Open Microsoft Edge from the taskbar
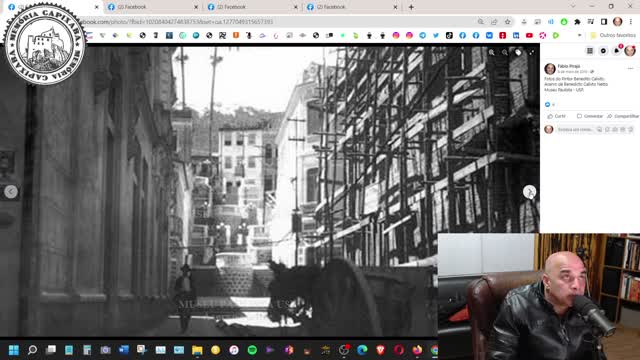The height and width of the screenshot is (360, 640). pos(362,350)
